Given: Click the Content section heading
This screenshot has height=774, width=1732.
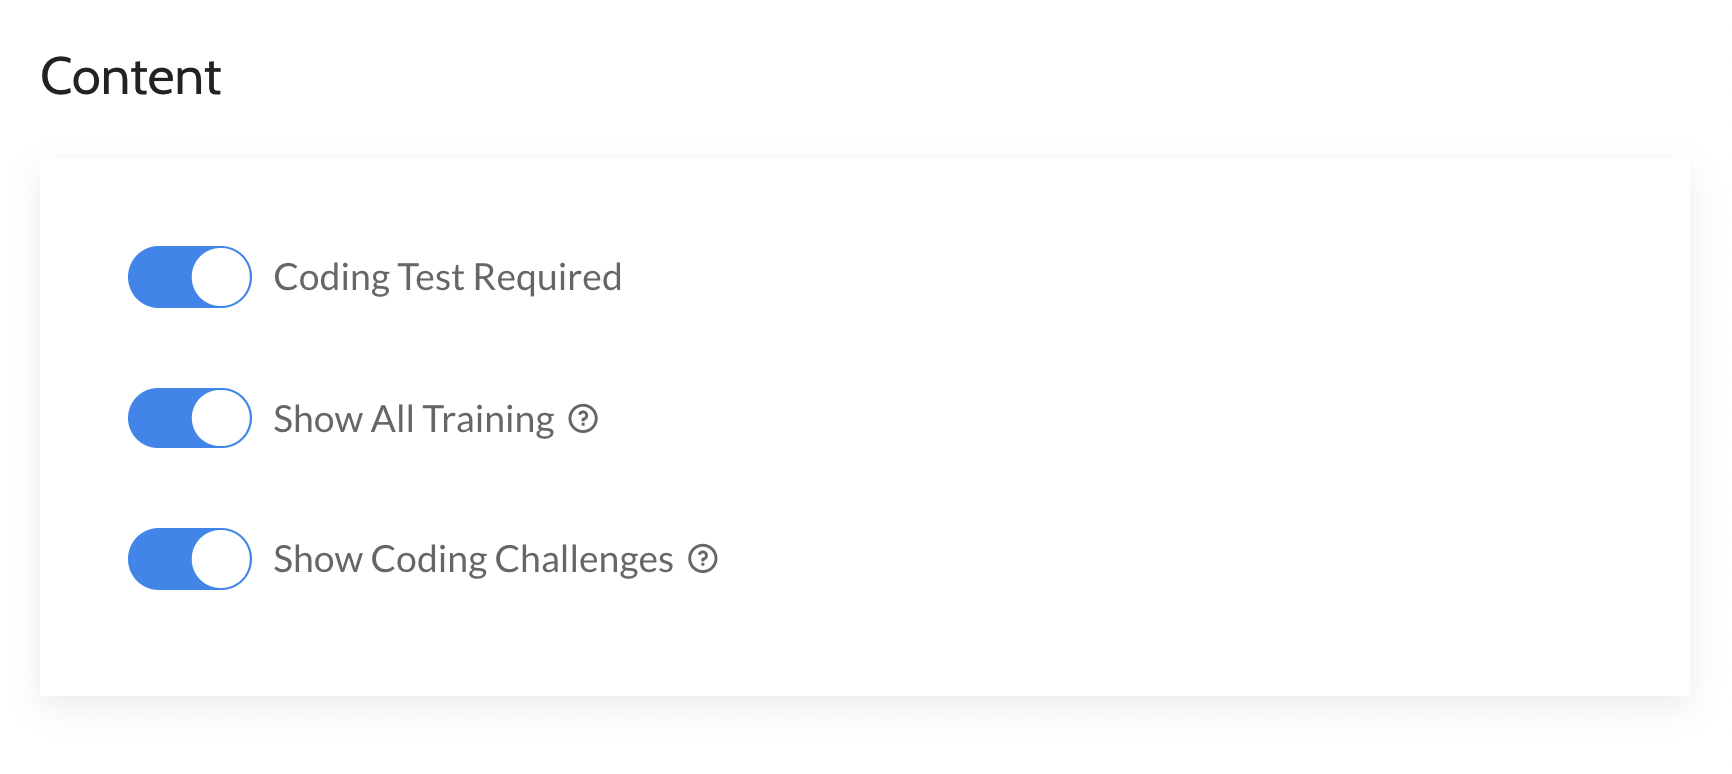Looking at the screenshot, I should (x=130, y=77).
